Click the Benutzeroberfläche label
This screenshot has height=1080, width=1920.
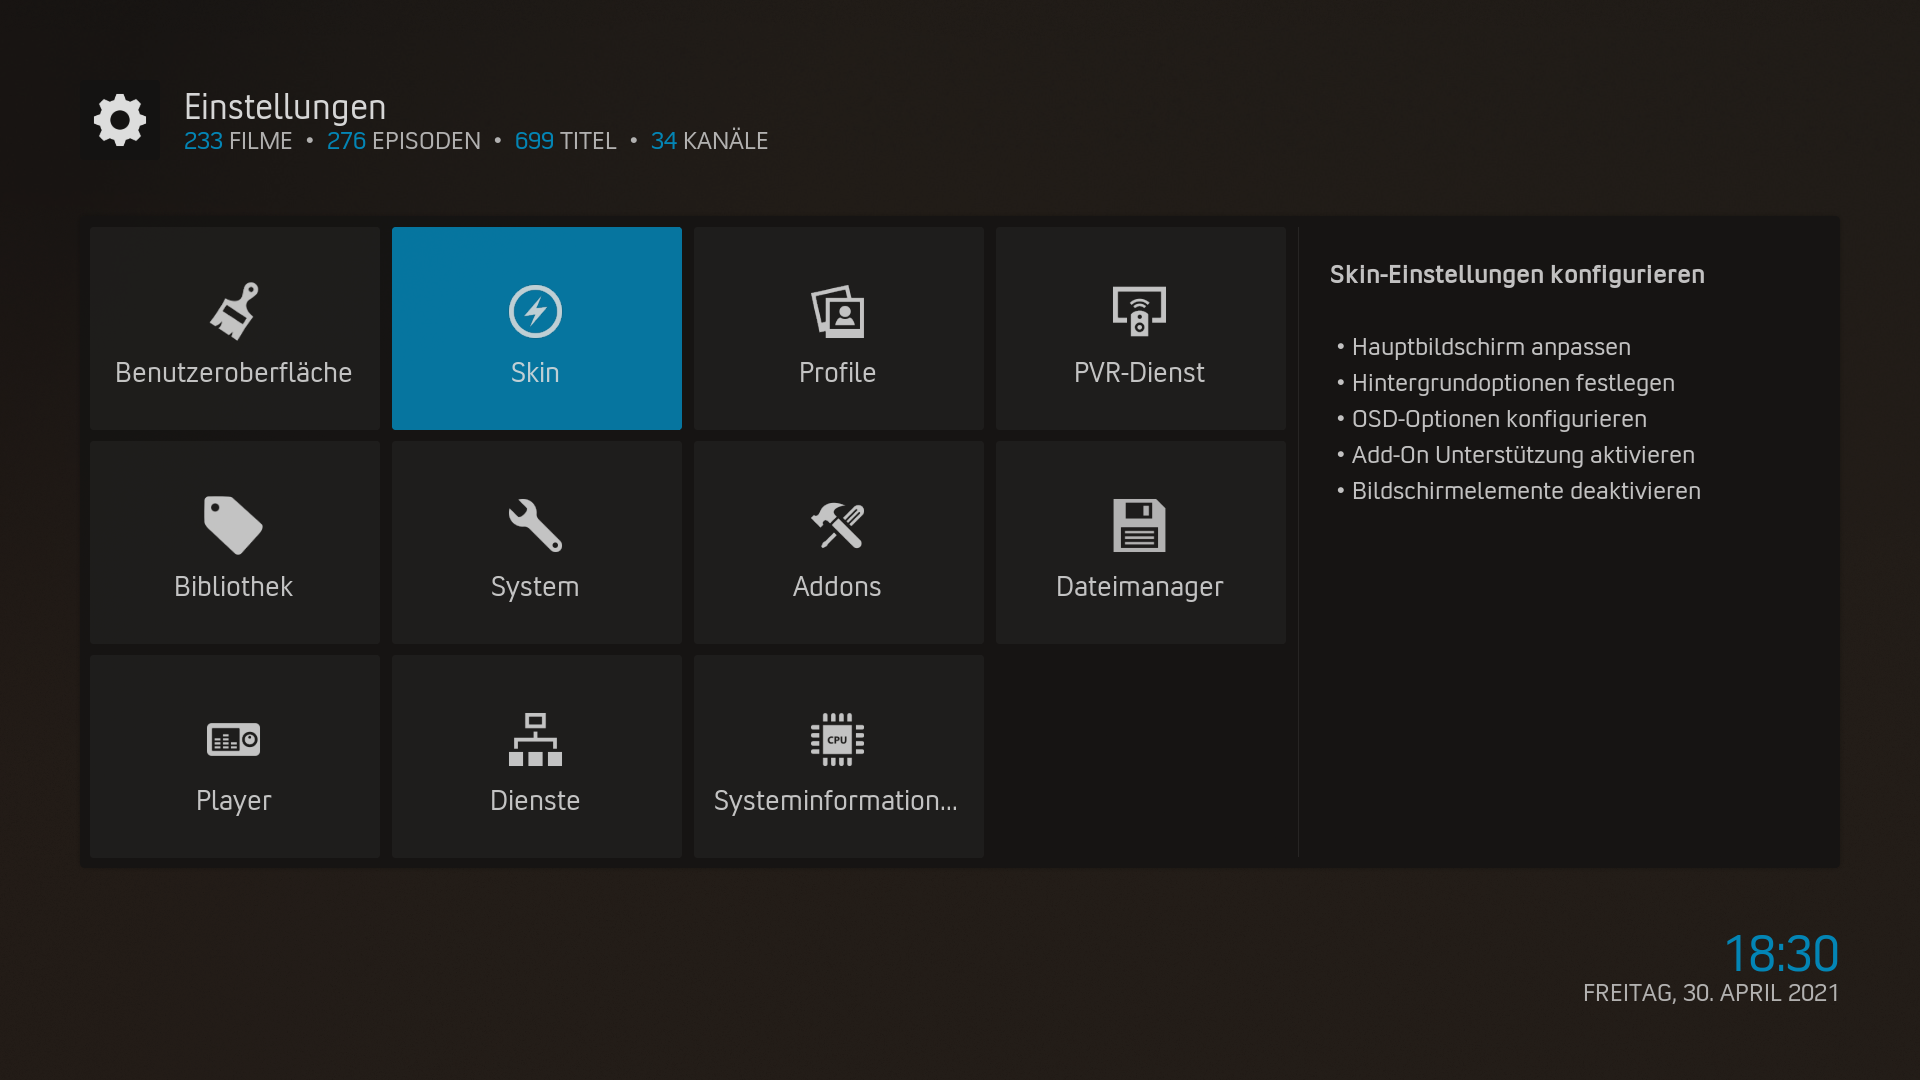coord(233,373)
